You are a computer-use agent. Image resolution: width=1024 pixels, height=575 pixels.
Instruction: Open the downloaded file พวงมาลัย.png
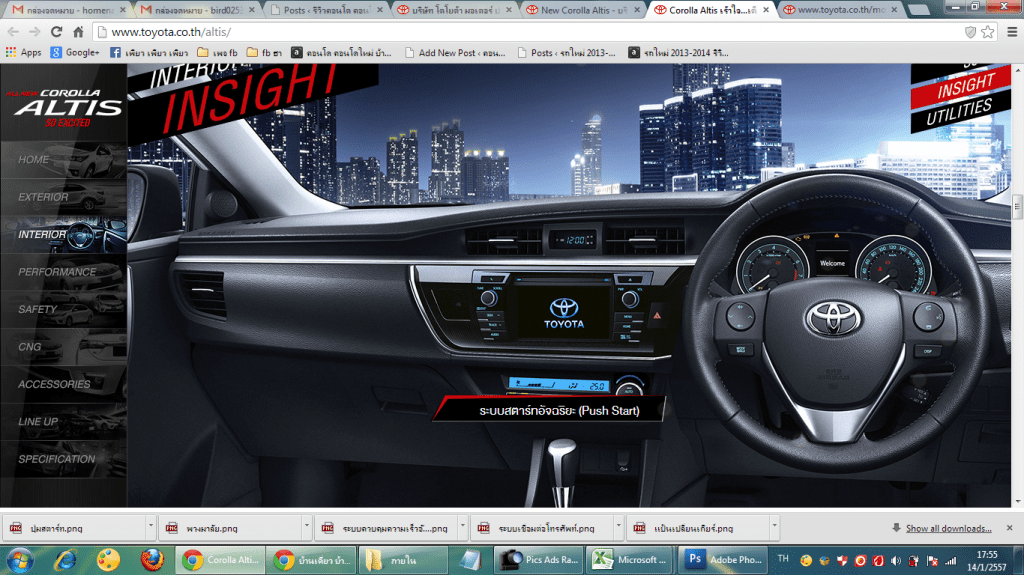pyautogui.click(x=230, y=528)
